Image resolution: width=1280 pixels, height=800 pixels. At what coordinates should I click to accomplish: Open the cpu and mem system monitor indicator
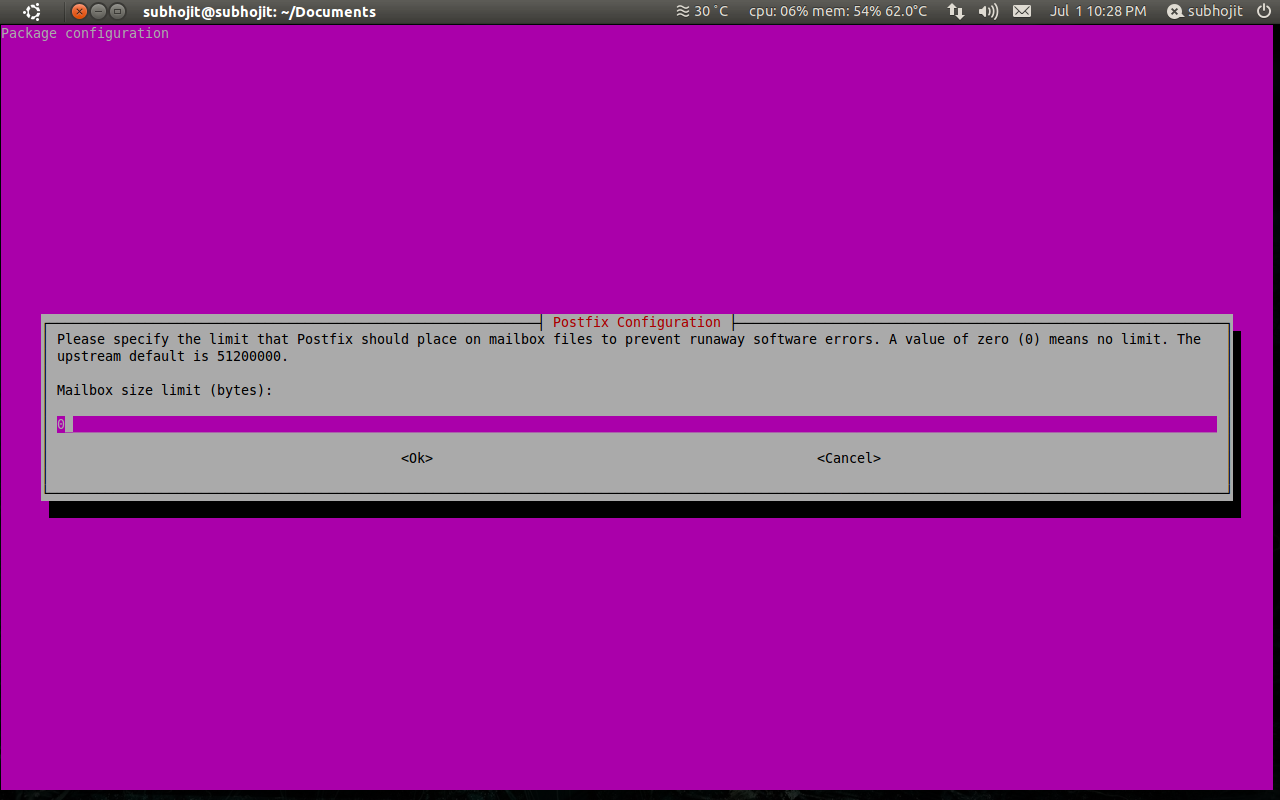(x=837, y=12)
